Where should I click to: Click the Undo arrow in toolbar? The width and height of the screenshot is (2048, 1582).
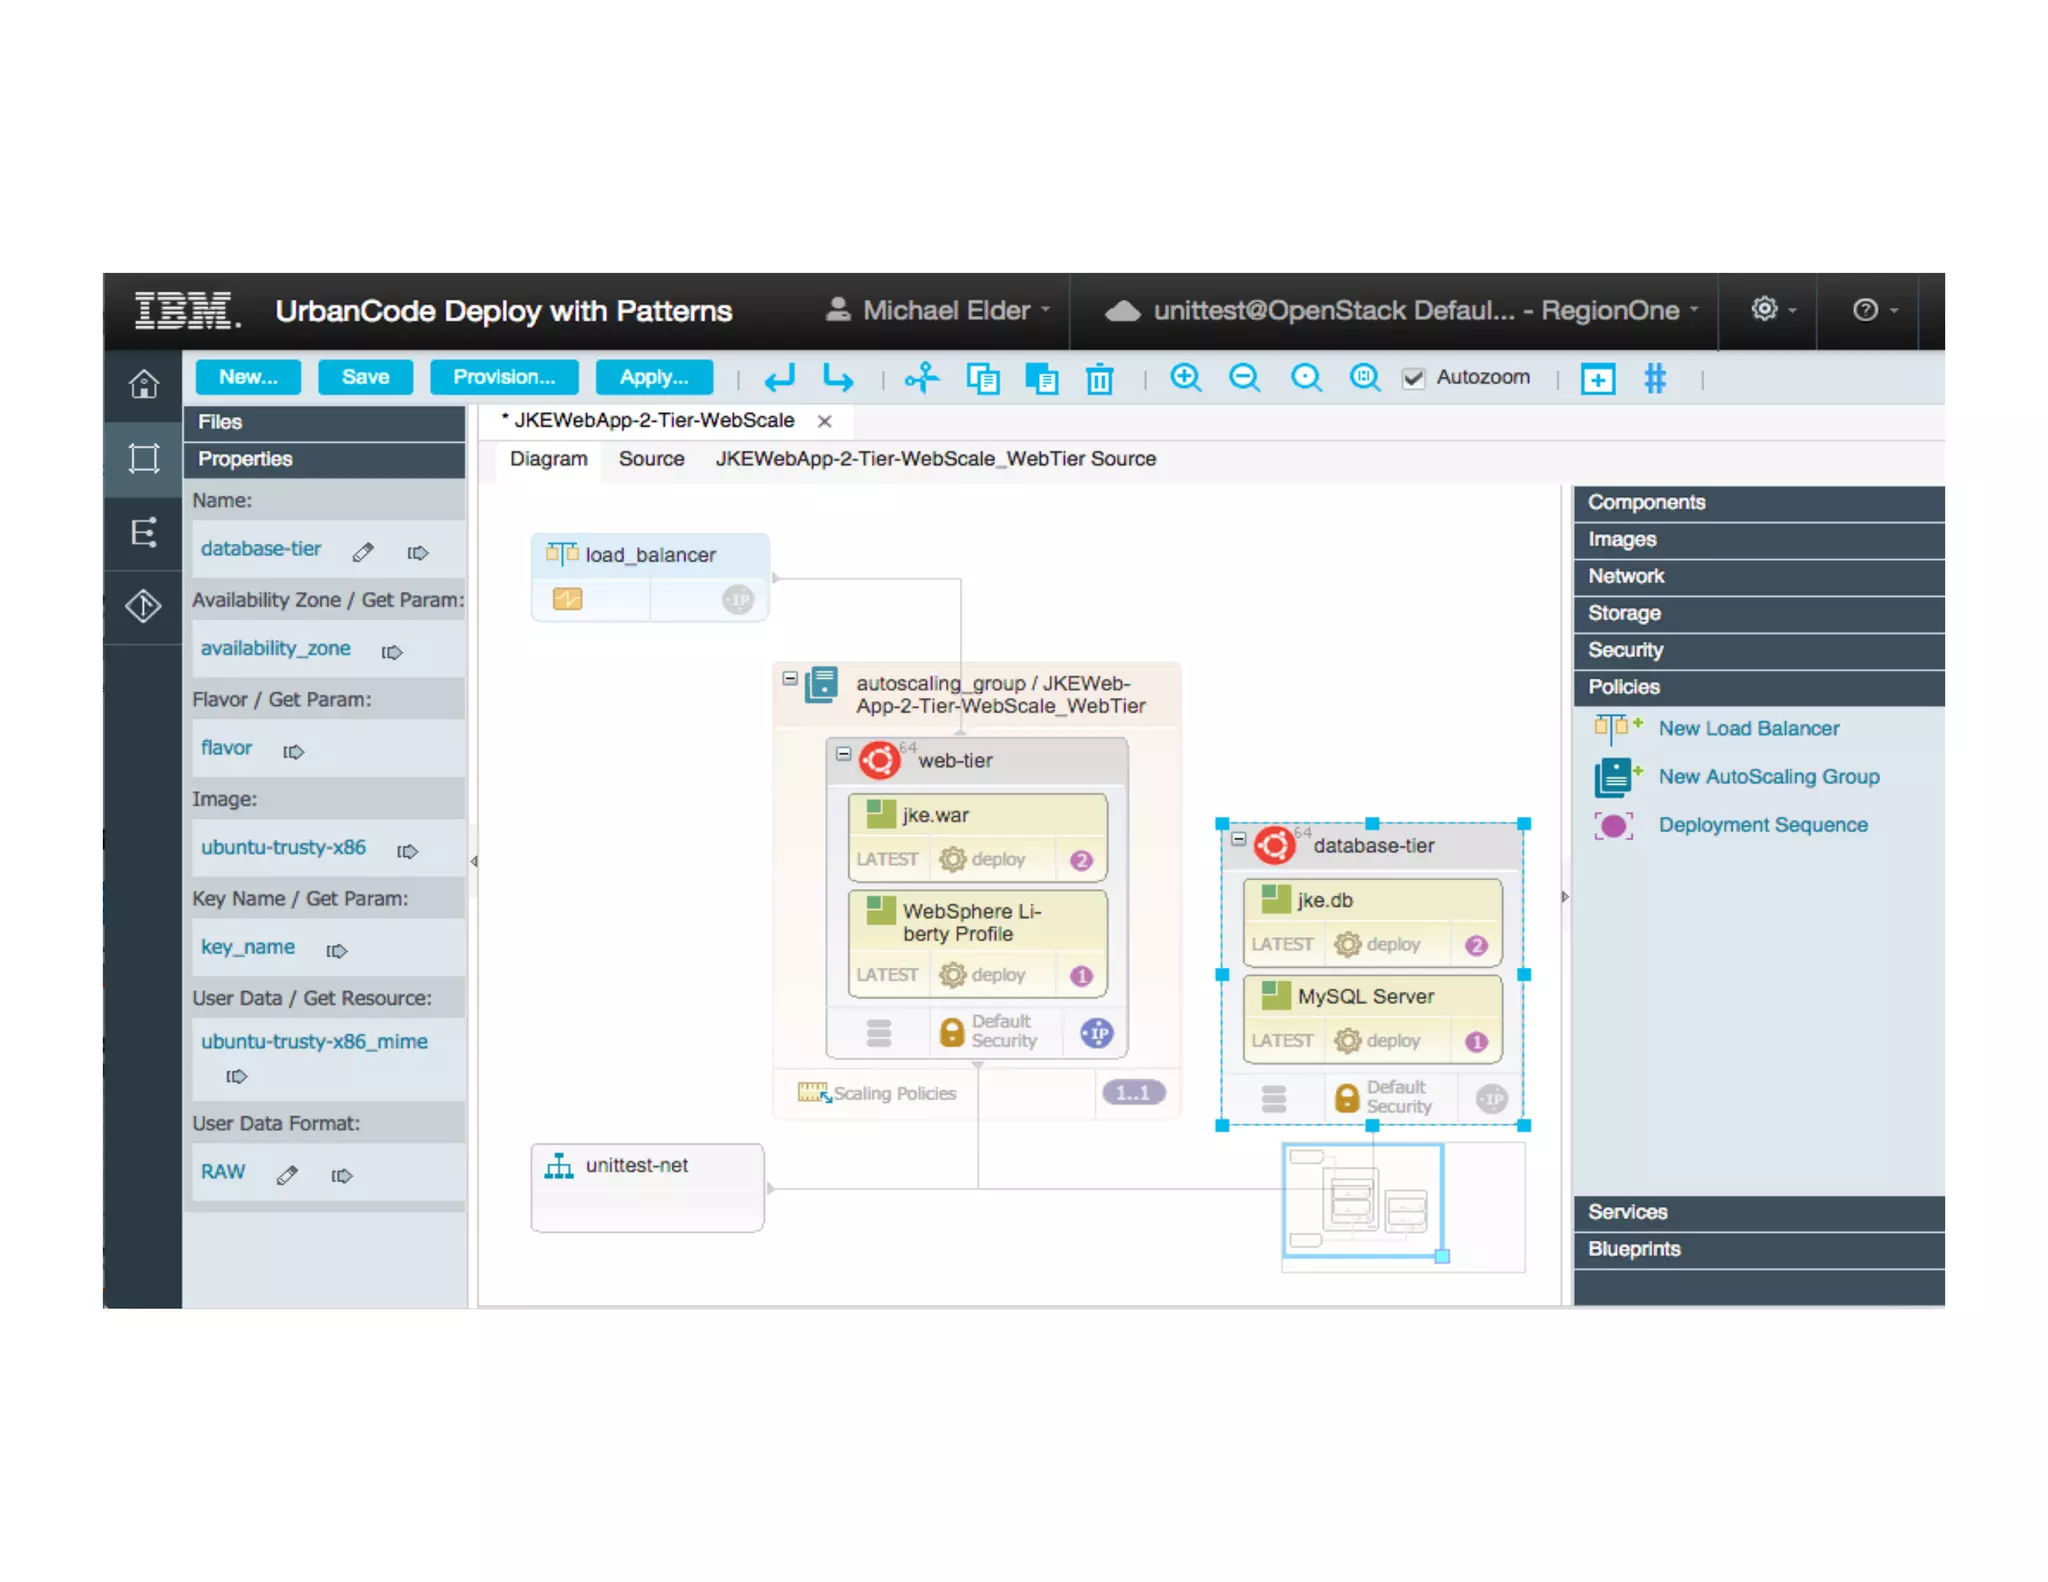click(779, 378)
